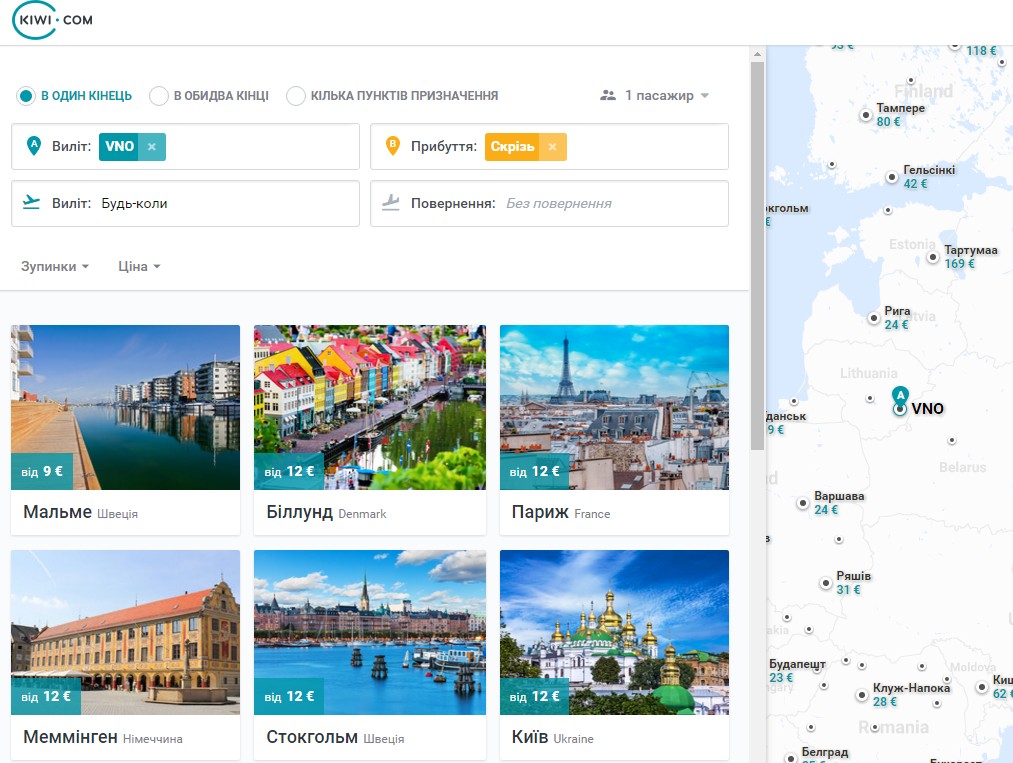The image size is (1013, 763).
Task: Click the Рига map marker
Action: click(x=873, y=318)
